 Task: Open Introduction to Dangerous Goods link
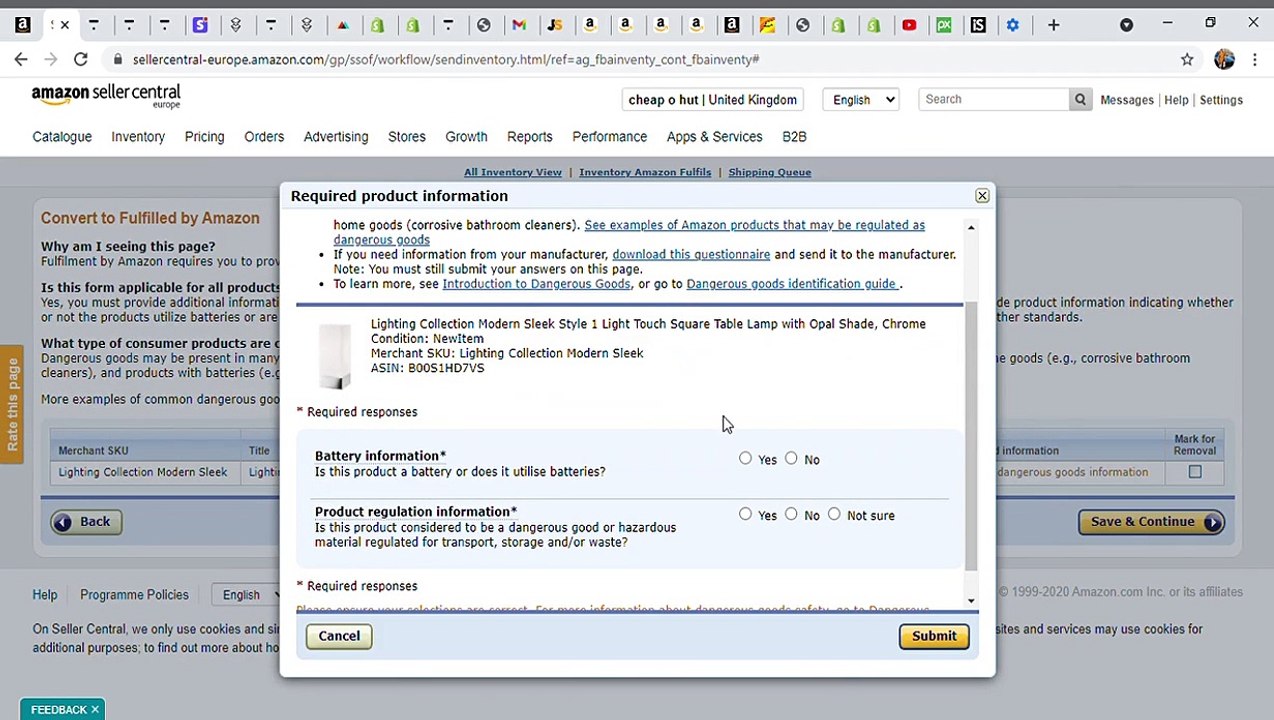tap(536, 284)
